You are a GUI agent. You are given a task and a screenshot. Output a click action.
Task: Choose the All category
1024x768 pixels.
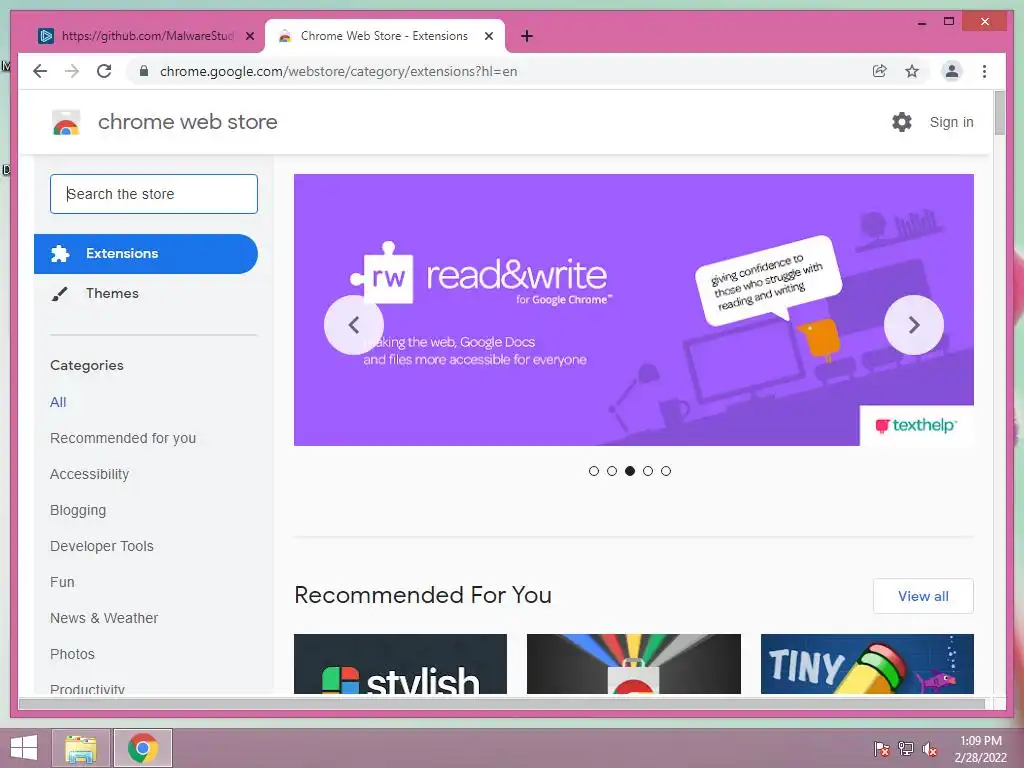point(58,402)
